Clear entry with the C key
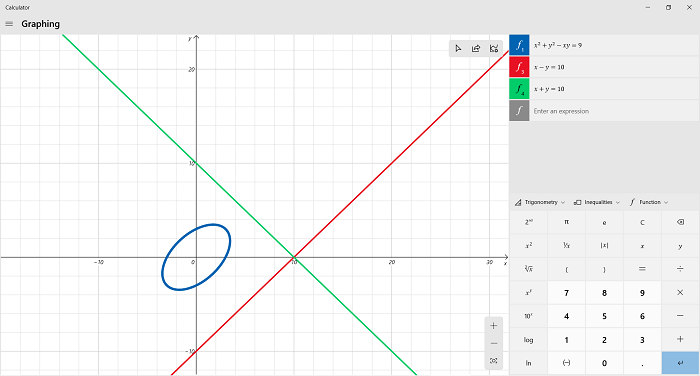 (642, 222)
